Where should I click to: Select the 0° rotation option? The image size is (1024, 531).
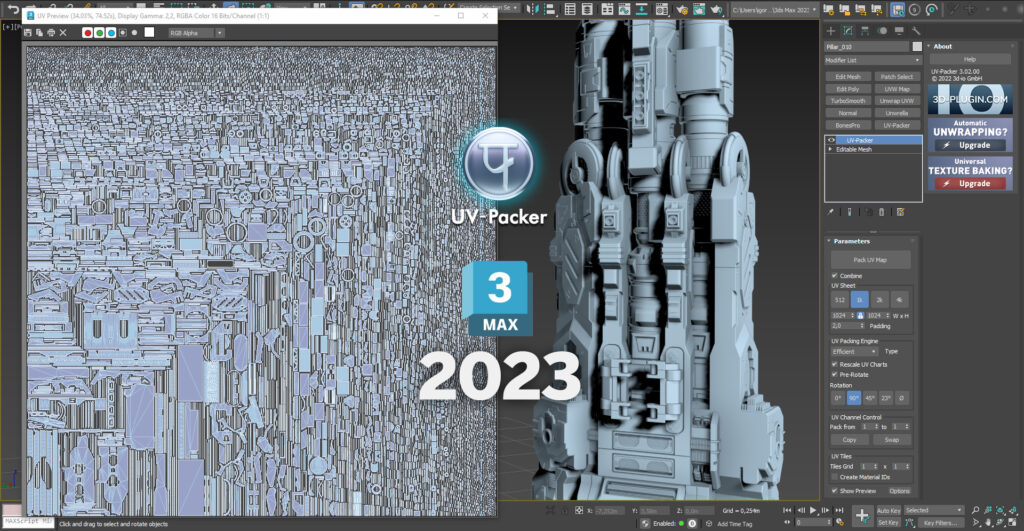click(x=838, y=398)
